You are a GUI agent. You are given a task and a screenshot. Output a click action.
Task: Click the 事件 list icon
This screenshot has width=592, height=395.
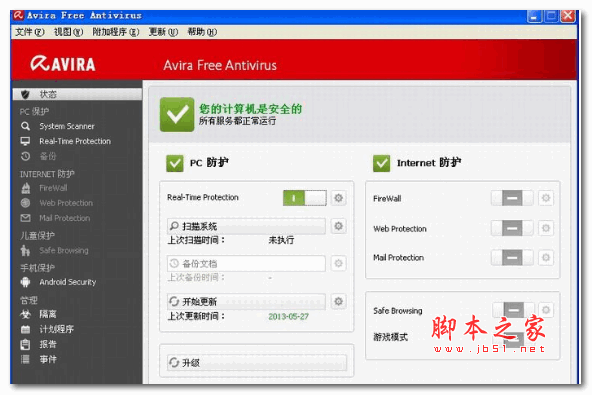click(x=25, y=359)
